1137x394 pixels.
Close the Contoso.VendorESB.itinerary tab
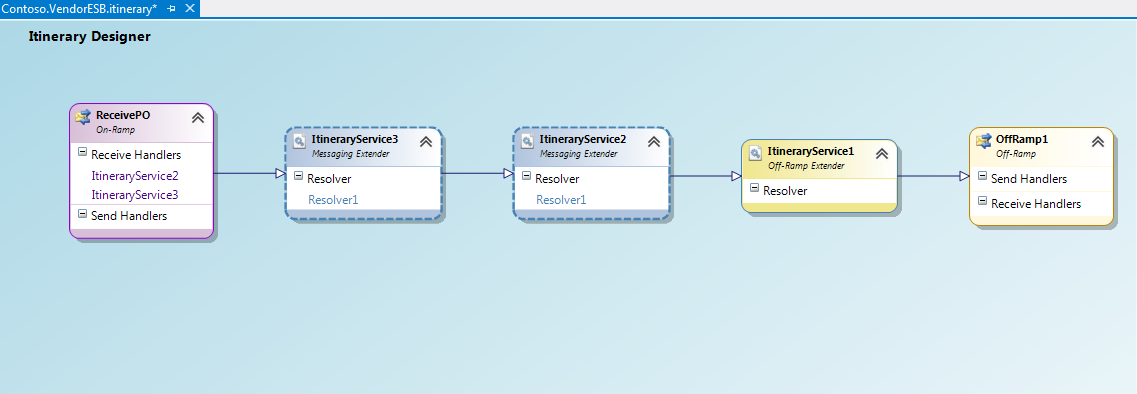coord(190,8)
